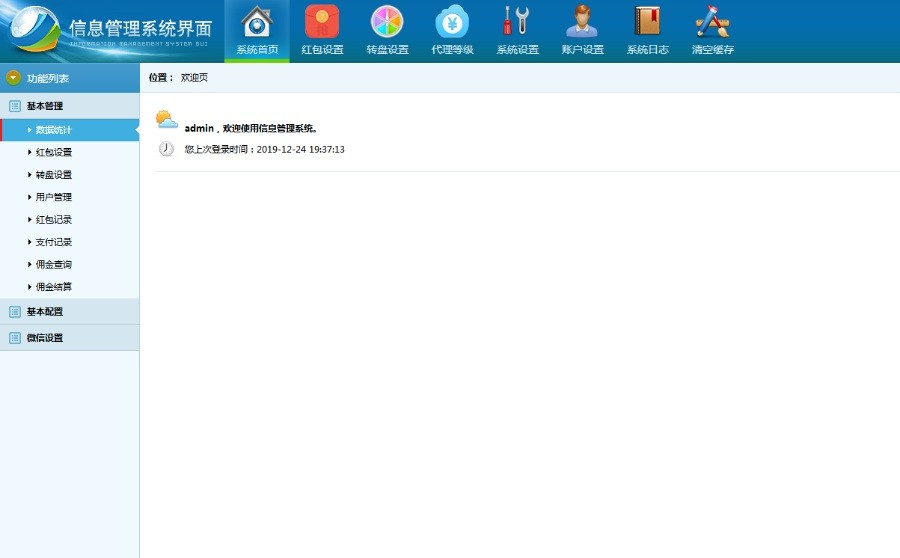Select the 代理等级 yen cloud icon
Screen dimensions: 900x558
pyautogui.click(x=452, y=22)
